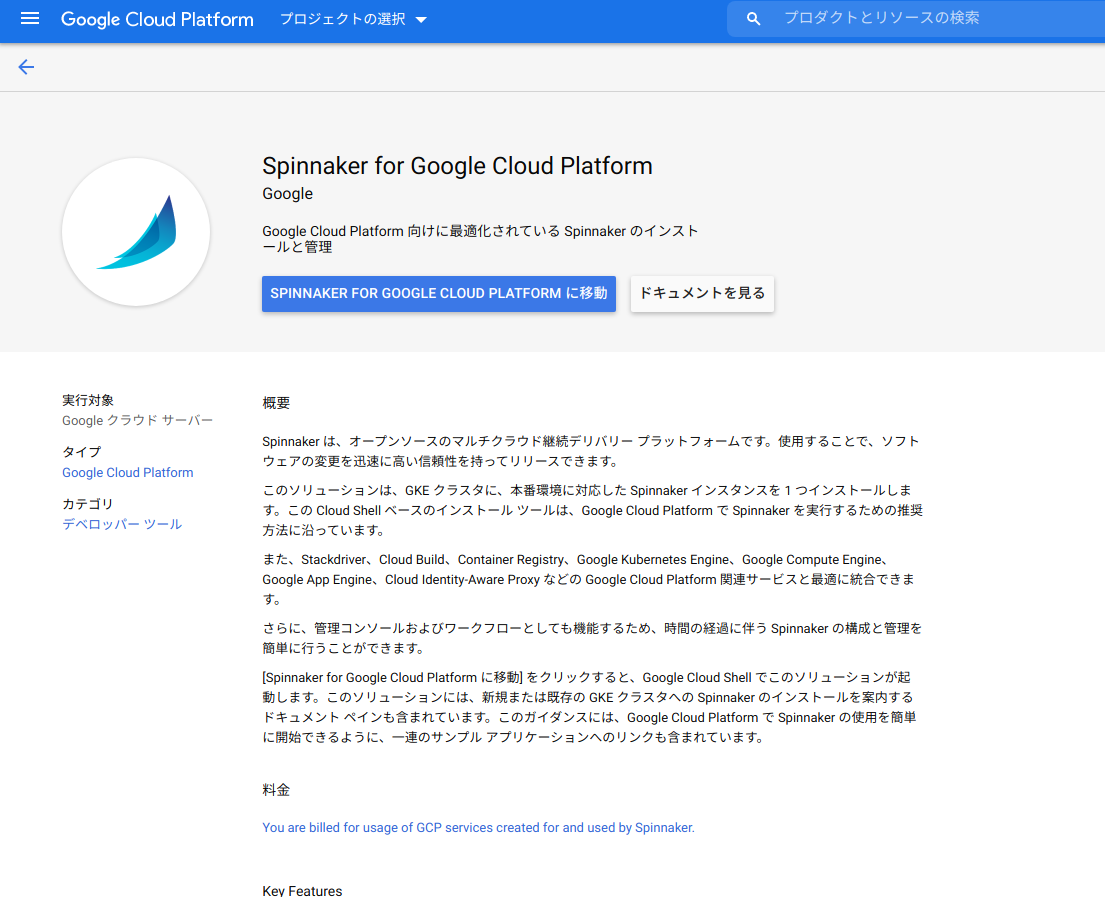
Task: Click the search magnifier icon
Action: pos(753,18)
